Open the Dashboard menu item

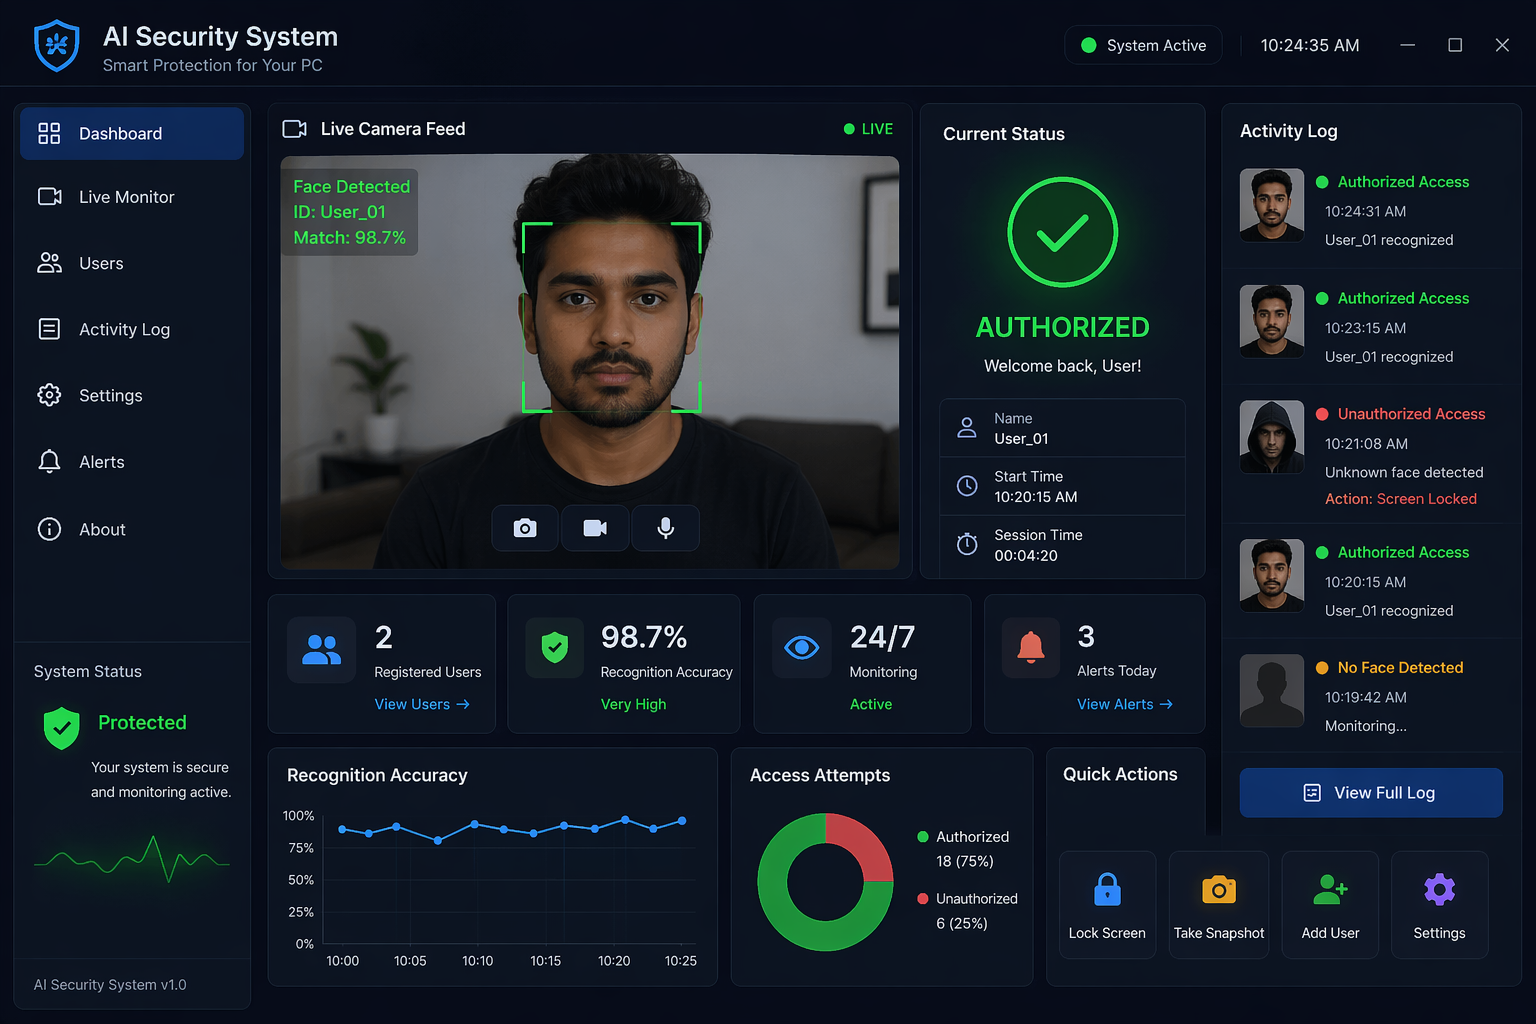[132, 133]
